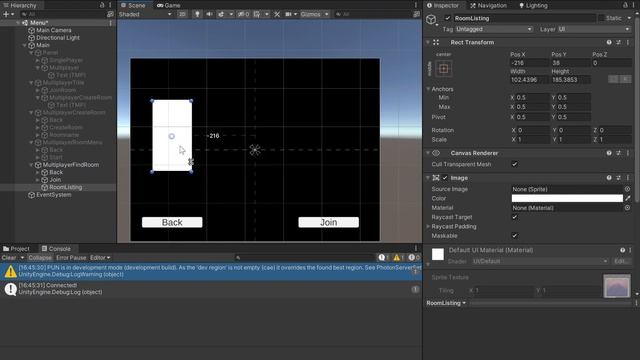
Task: Toggle Collapse in the Console
Action: (40, 258)
